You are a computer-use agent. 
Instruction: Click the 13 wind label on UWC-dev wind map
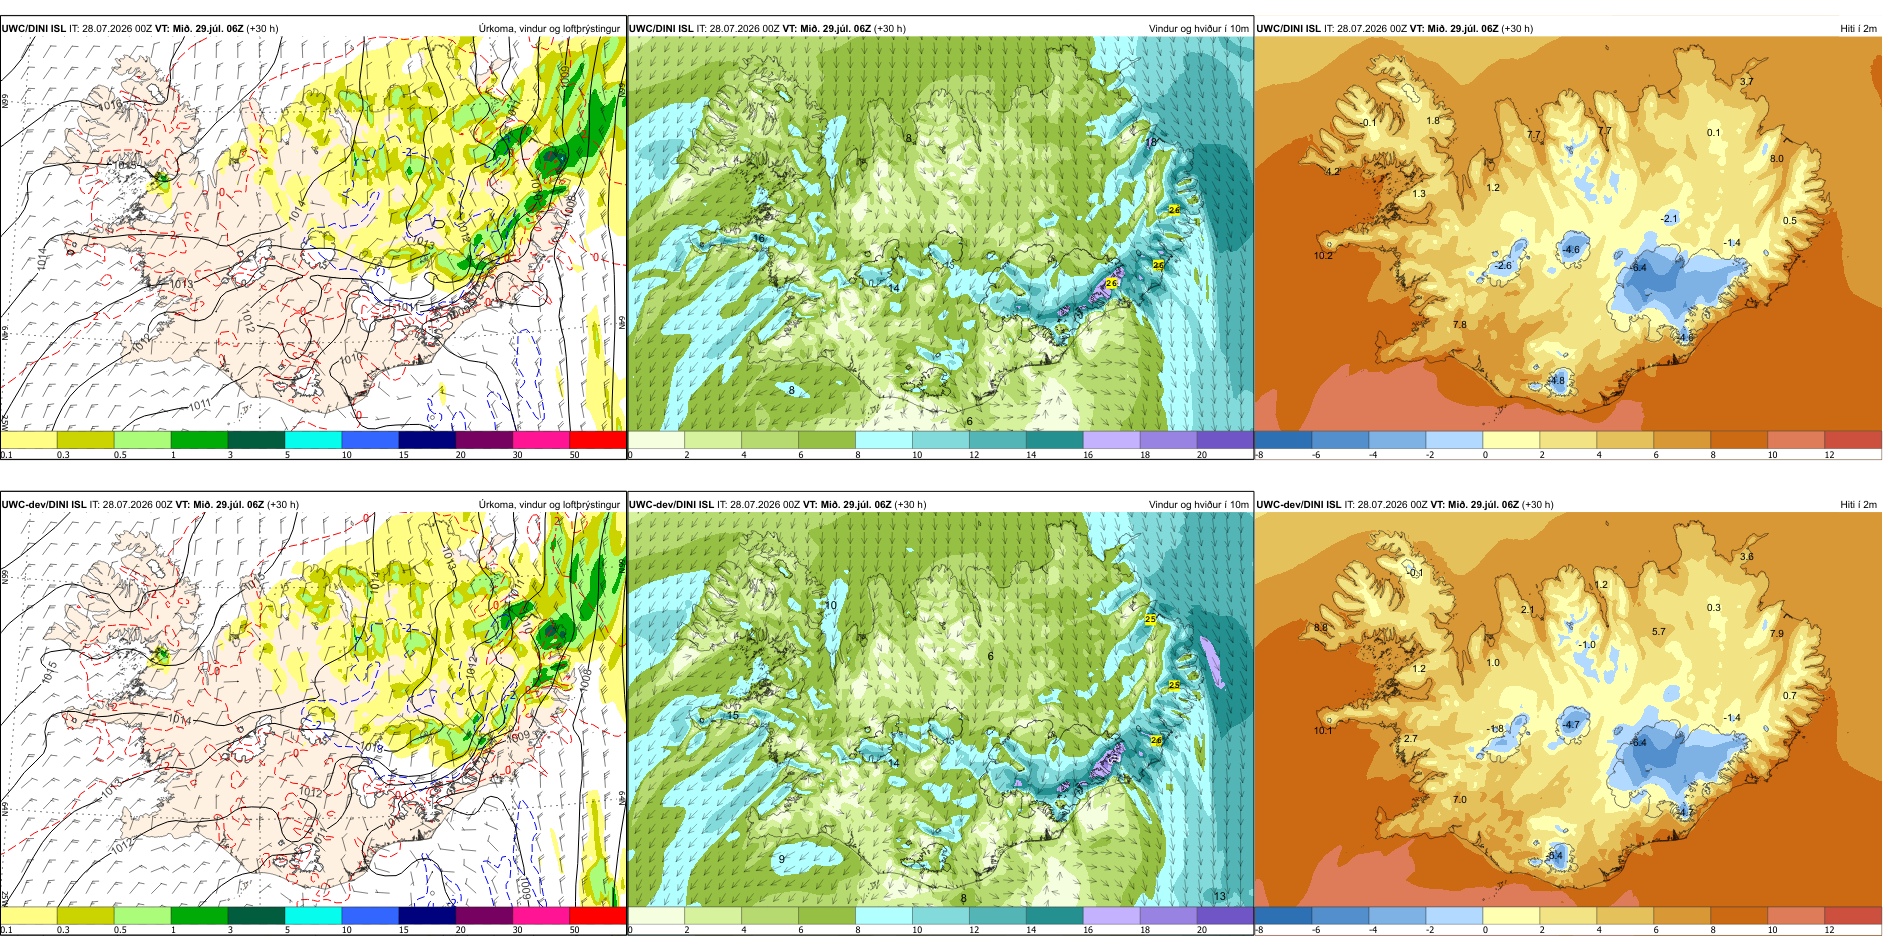[x=1219, y=896]
